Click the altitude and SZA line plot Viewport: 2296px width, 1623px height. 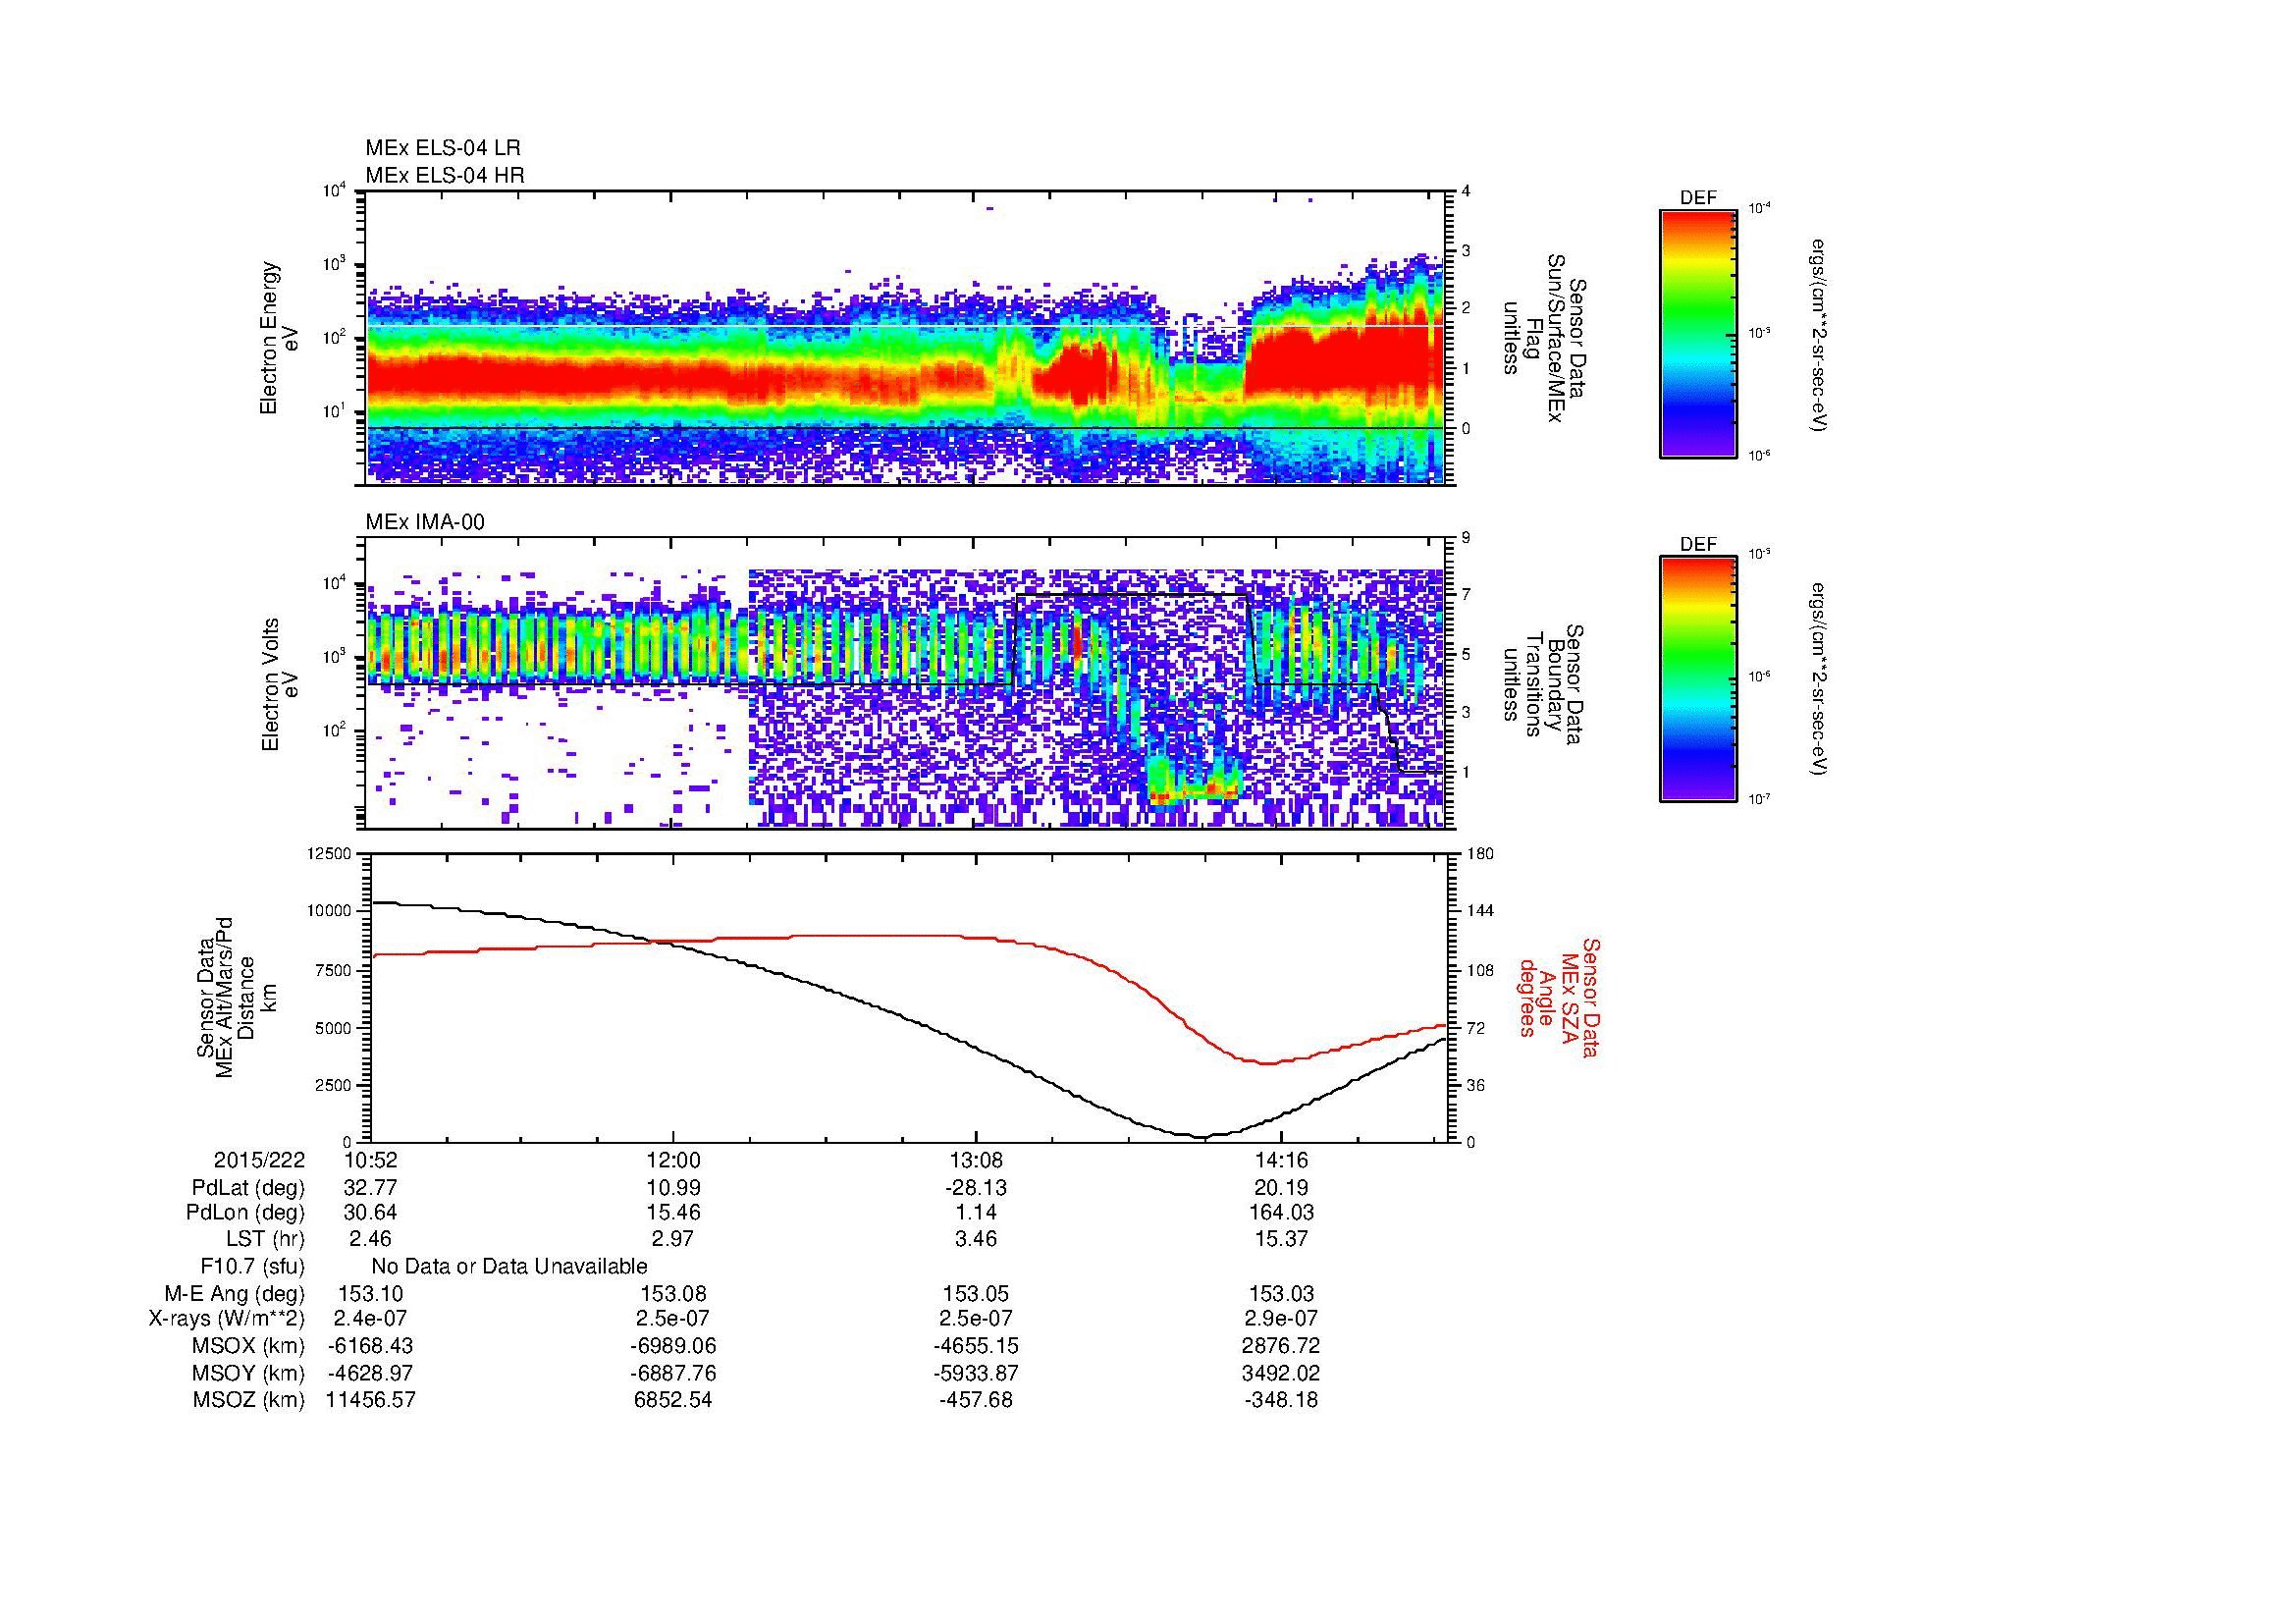[910, 998]
